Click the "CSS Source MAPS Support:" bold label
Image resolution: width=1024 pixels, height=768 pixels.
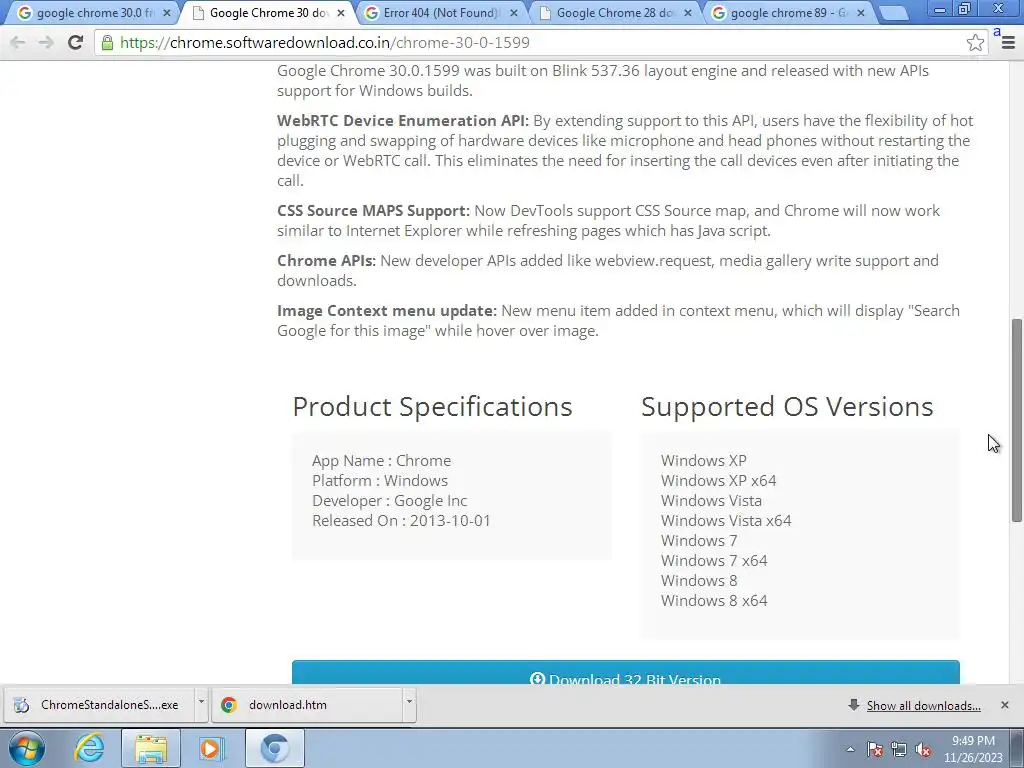[x=374, y=211]
